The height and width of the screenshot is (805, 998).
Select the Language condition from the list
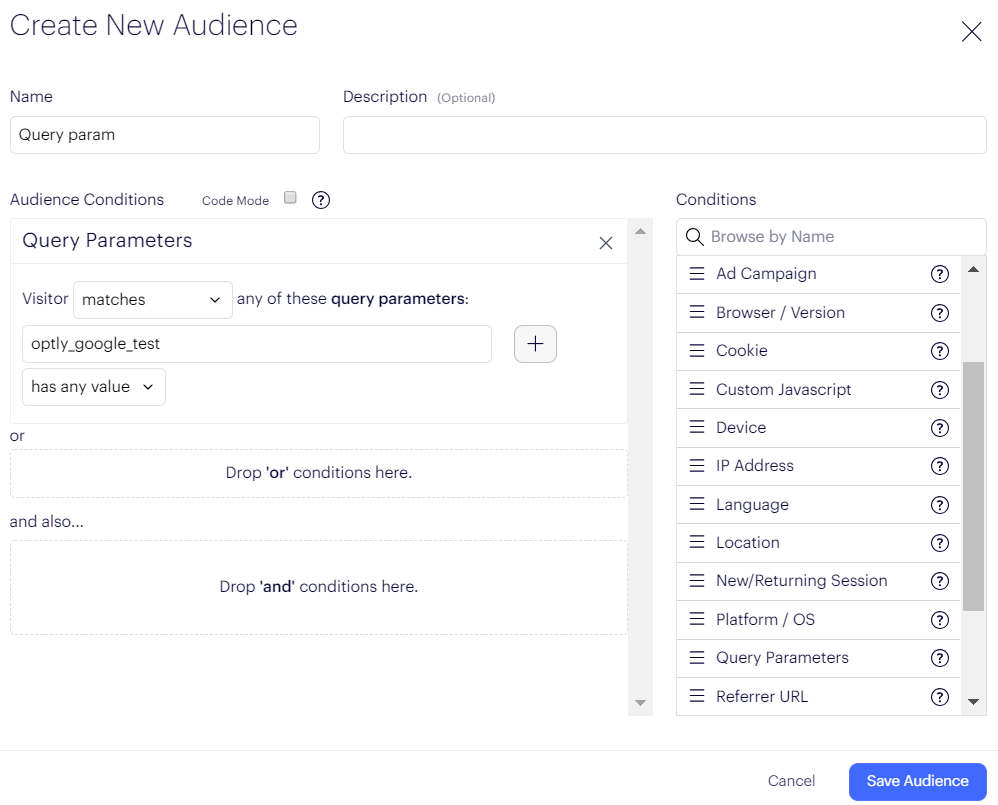754,504
